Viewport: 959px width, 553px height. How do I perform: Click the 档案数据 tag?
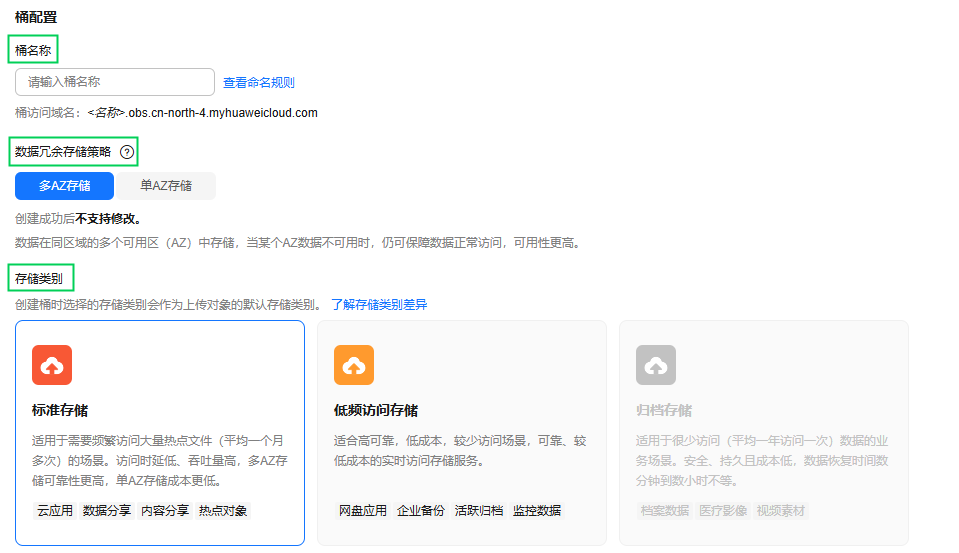(x=664, y=511)
